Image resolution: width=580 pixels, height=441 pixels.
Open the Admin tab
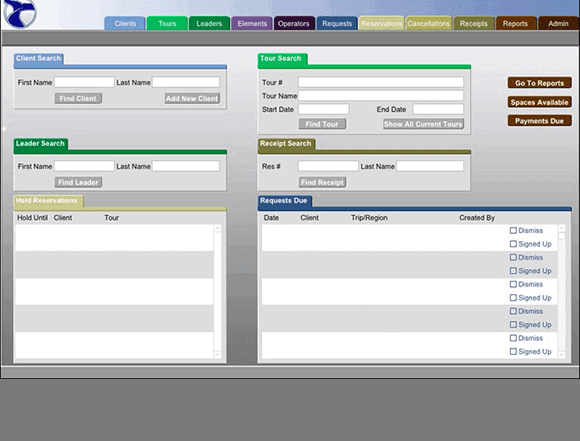click(558, 24)
